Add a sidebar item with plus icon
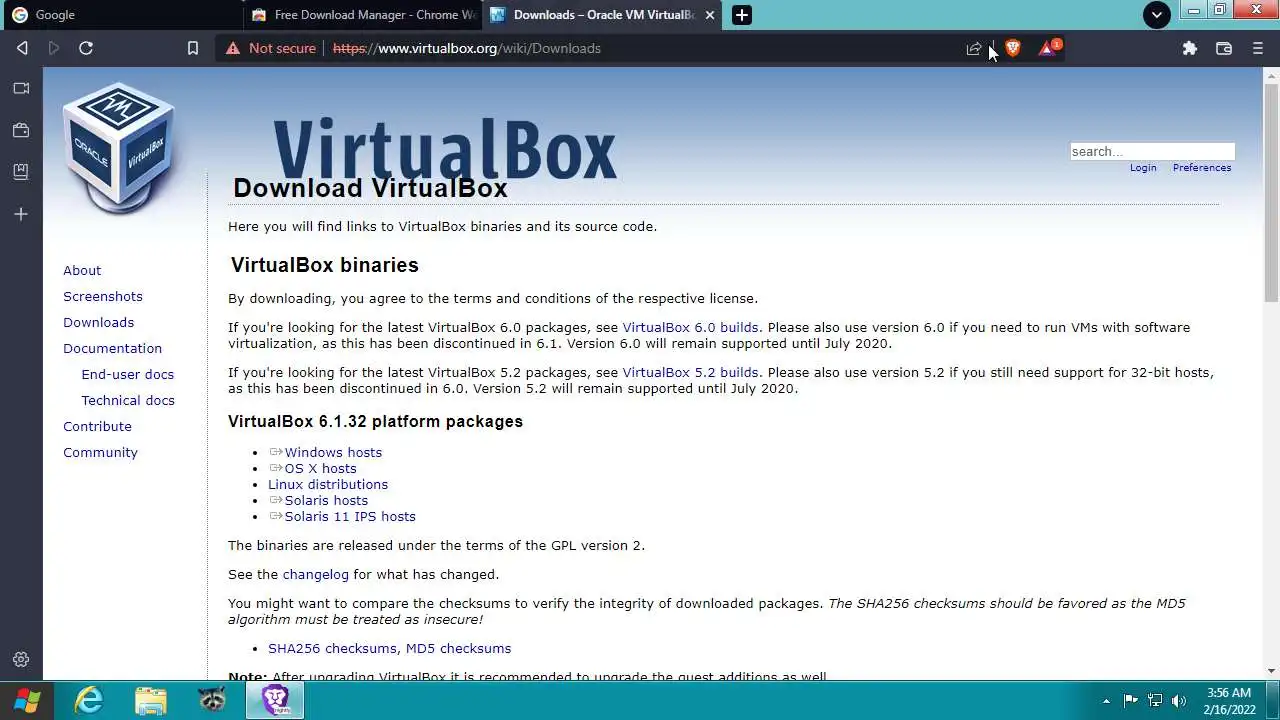The image size is (1280, 720). [x=21, y=214]
